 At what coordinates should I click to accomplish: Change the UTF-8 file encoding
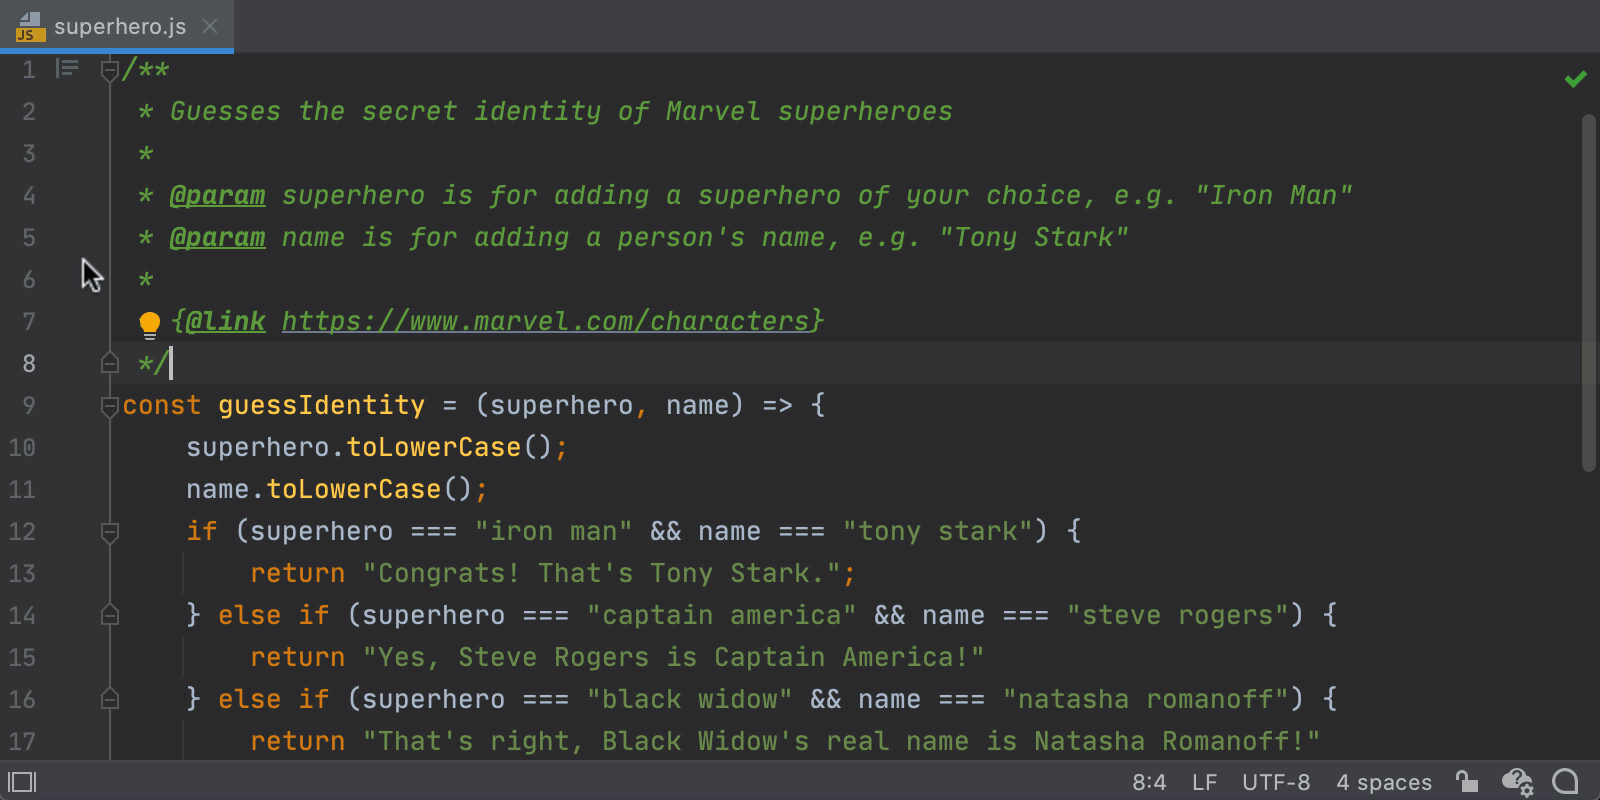point(1276,782)
